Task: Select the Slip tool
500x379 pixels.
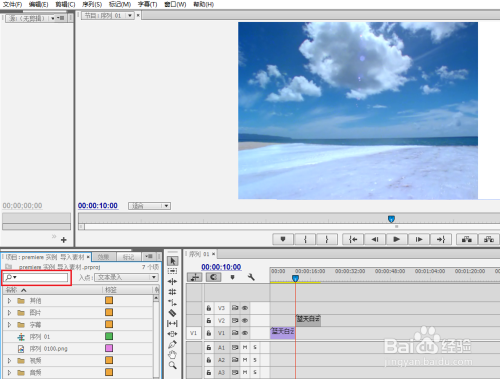Action: pos(172,323)
